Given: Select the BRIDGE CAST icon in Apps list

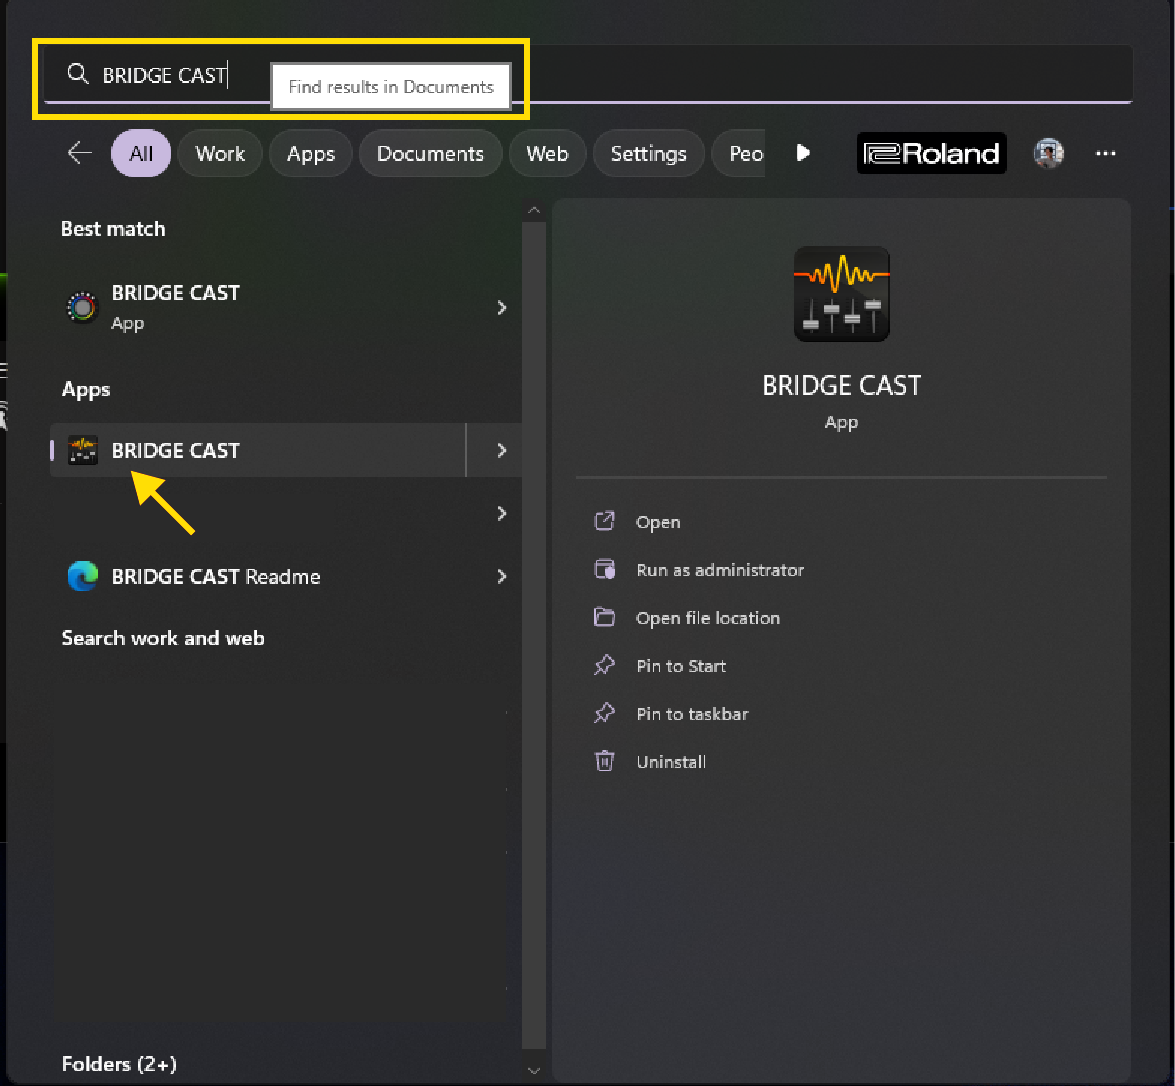Looking at the screenshot, I should pyautogui.click(x=83, y=450).
